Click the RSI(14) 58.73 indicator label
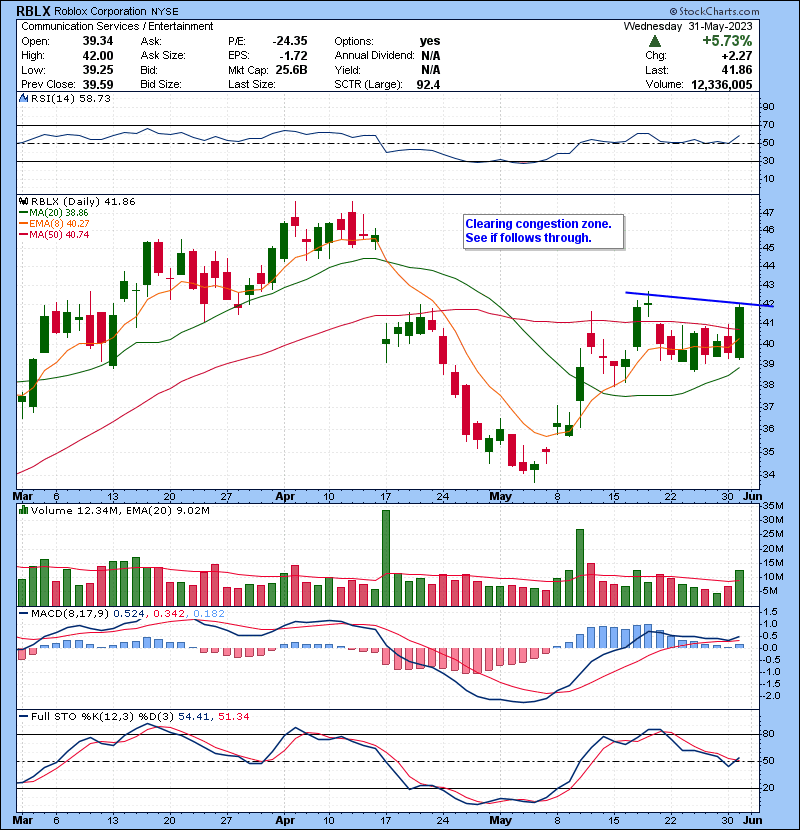 pos(71,98)
